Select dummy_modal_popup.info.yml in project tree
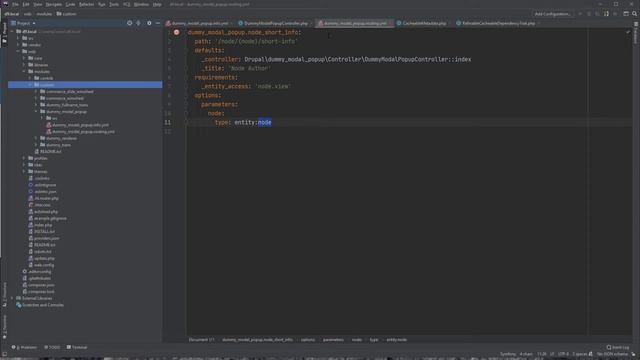The width and height of the screenshot is (640, 360). tap(80, 125)
